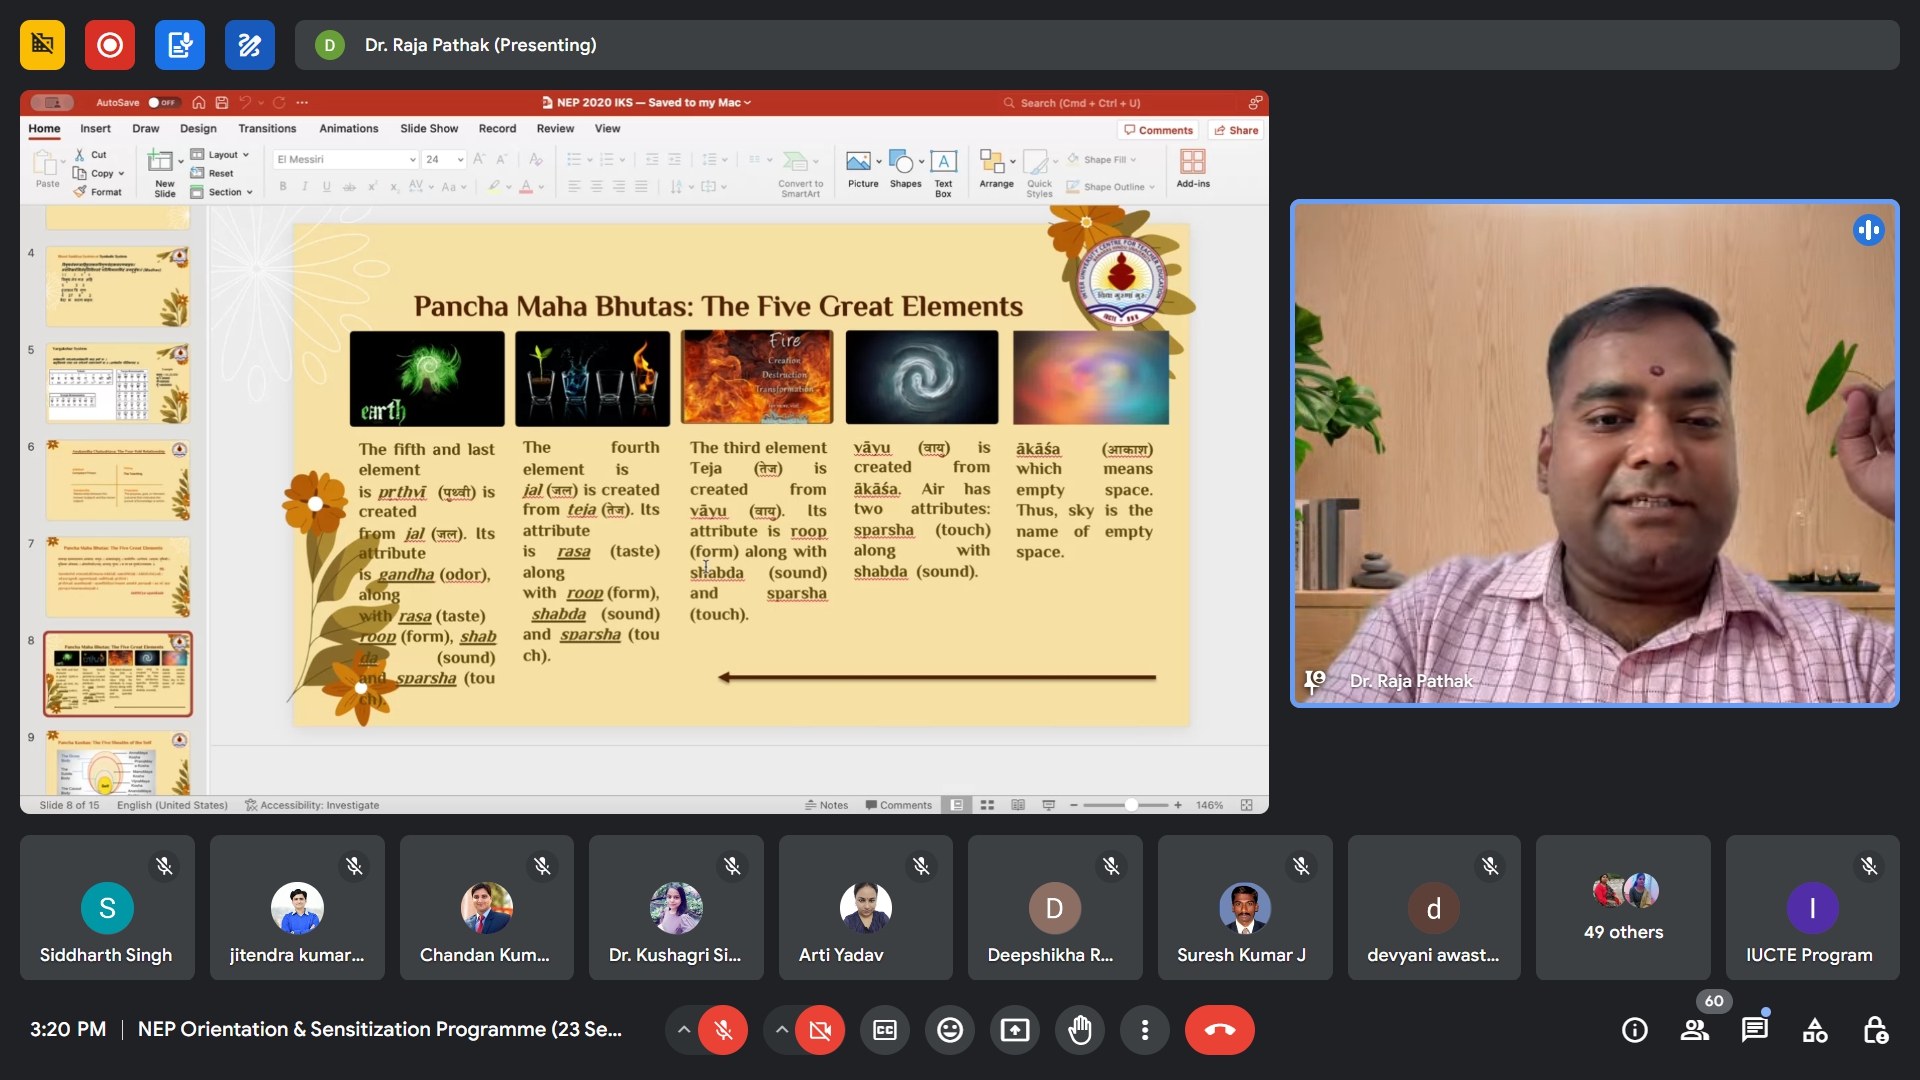Open the more options three-dot menu

1144,1030
